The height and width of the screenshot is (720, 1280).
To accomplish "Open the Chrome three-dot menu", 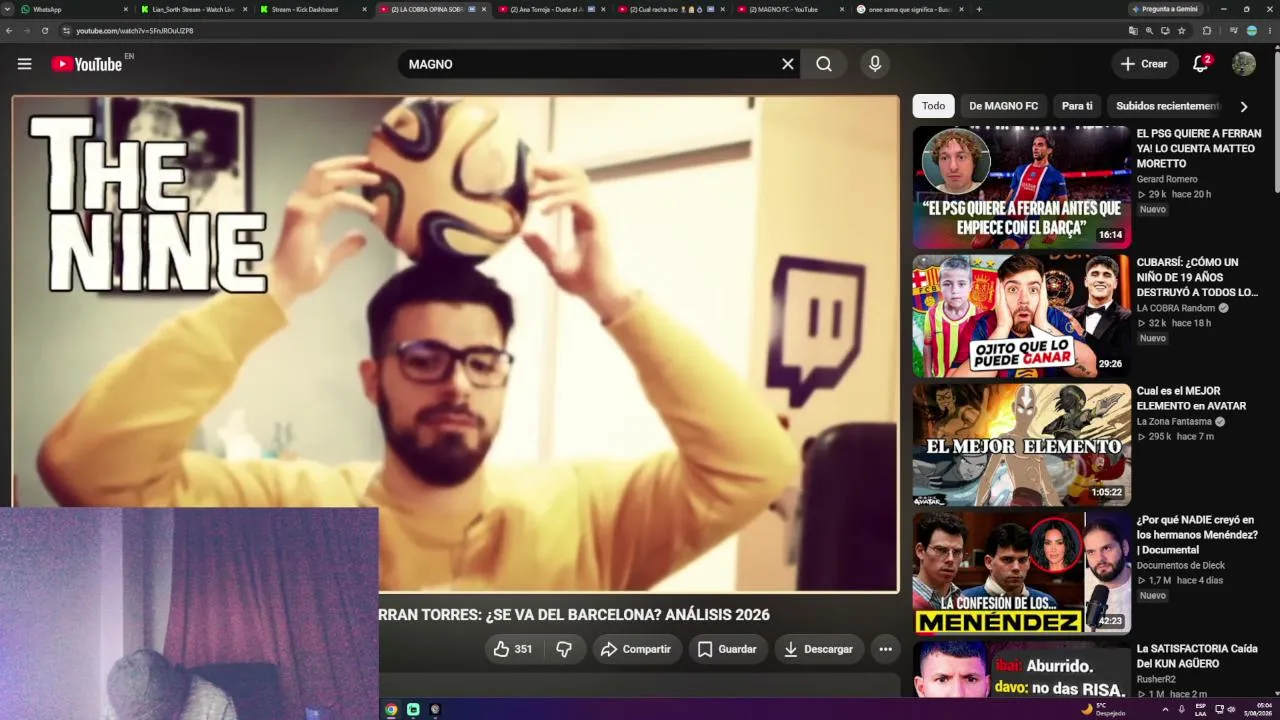I will click(x=1269, y=31).
